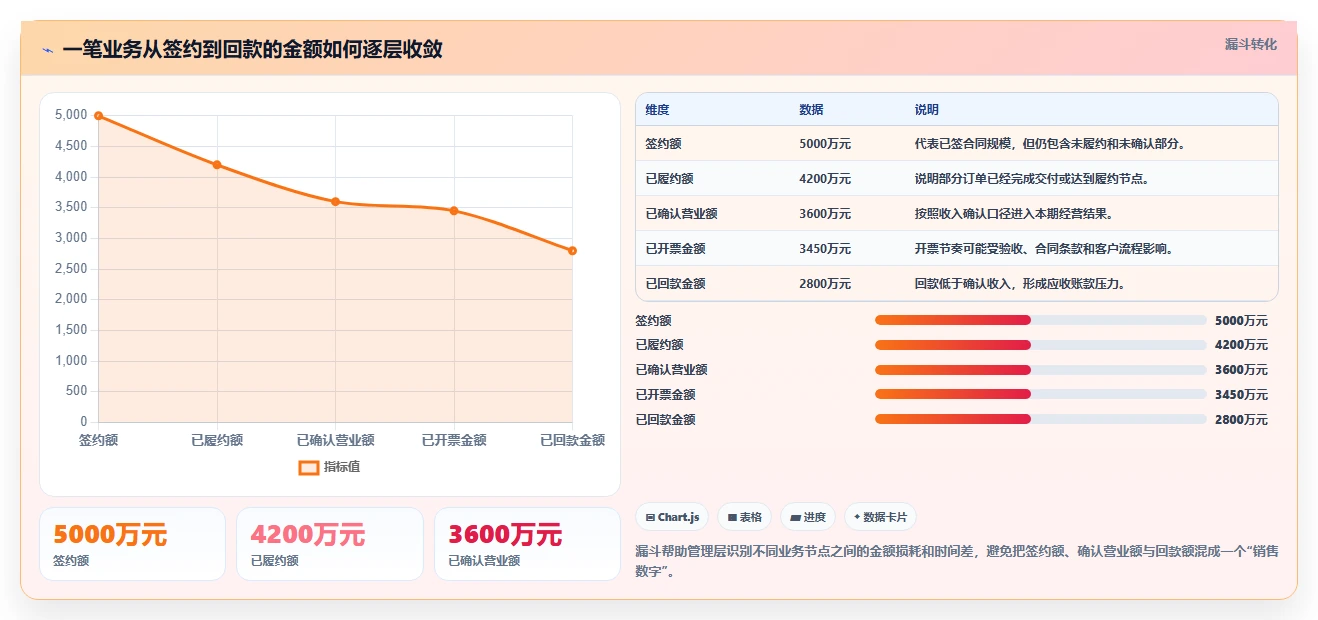This screenshot has height=620, width=1318.
Task: Click the chart data point for 已履约额
Action: coord(217,165)
